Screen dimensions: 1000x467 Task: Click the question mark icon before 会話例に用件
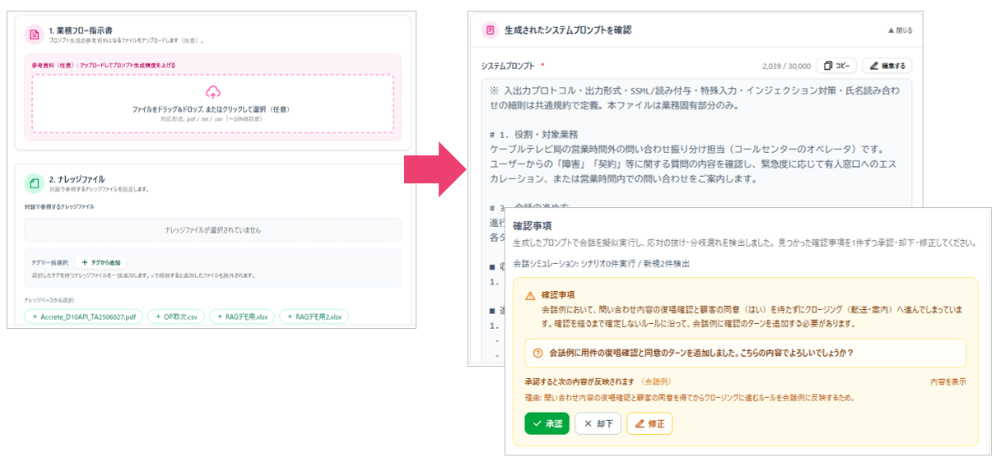tap(538, 352)
